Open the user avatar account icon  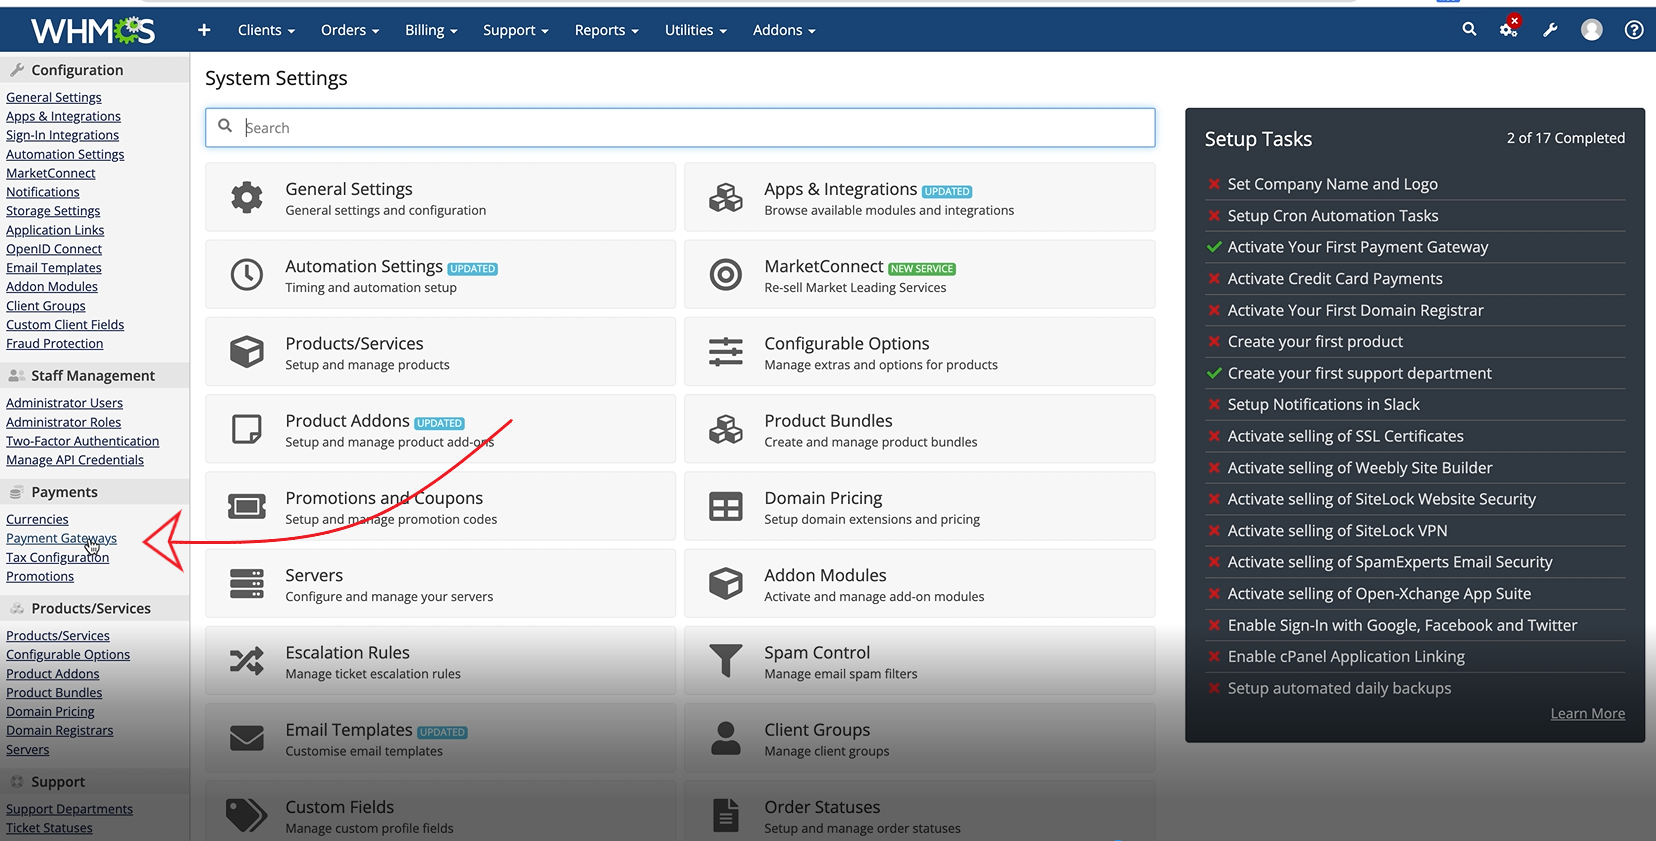[1592, 30]
